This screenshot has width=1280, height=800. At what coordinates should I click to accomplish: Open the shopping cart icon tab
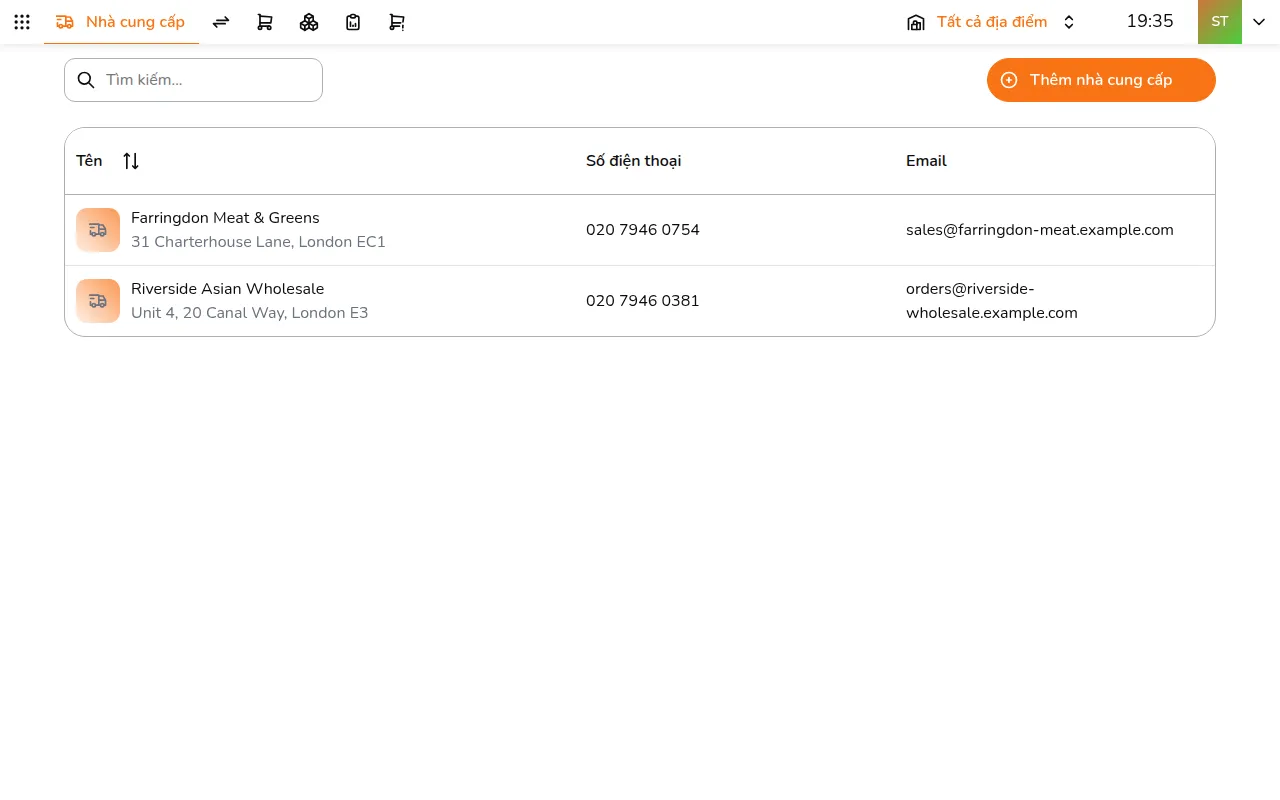[x=265, y=22]
